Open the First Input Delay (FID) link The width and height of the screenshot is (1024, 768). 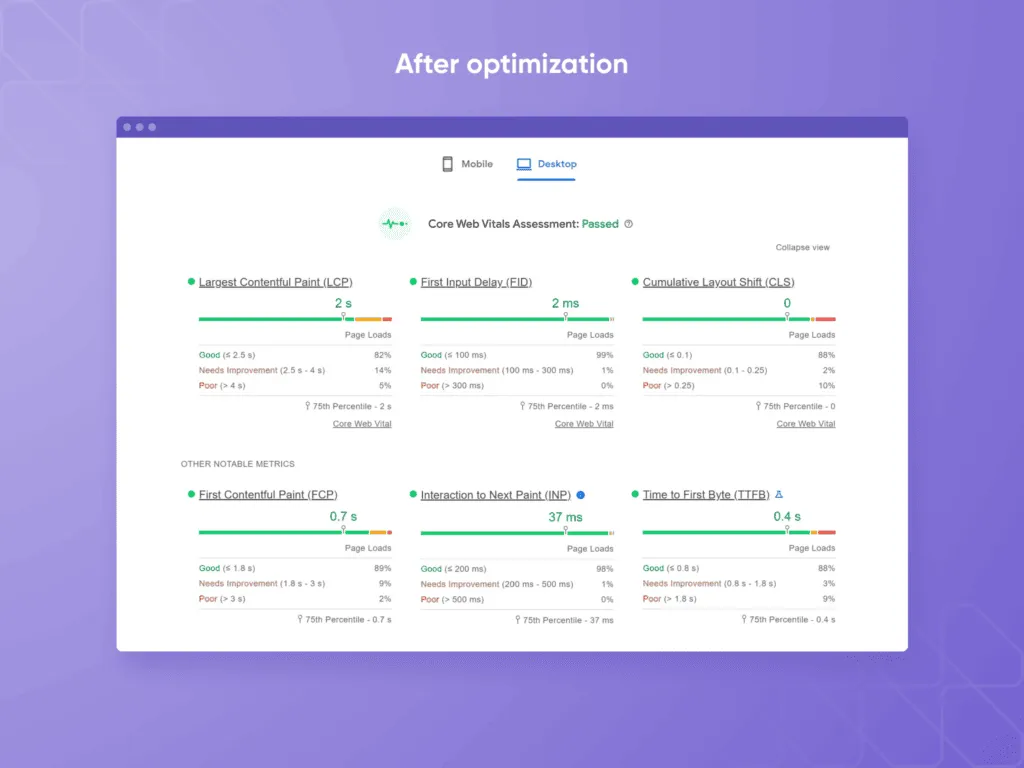(476, 282)
